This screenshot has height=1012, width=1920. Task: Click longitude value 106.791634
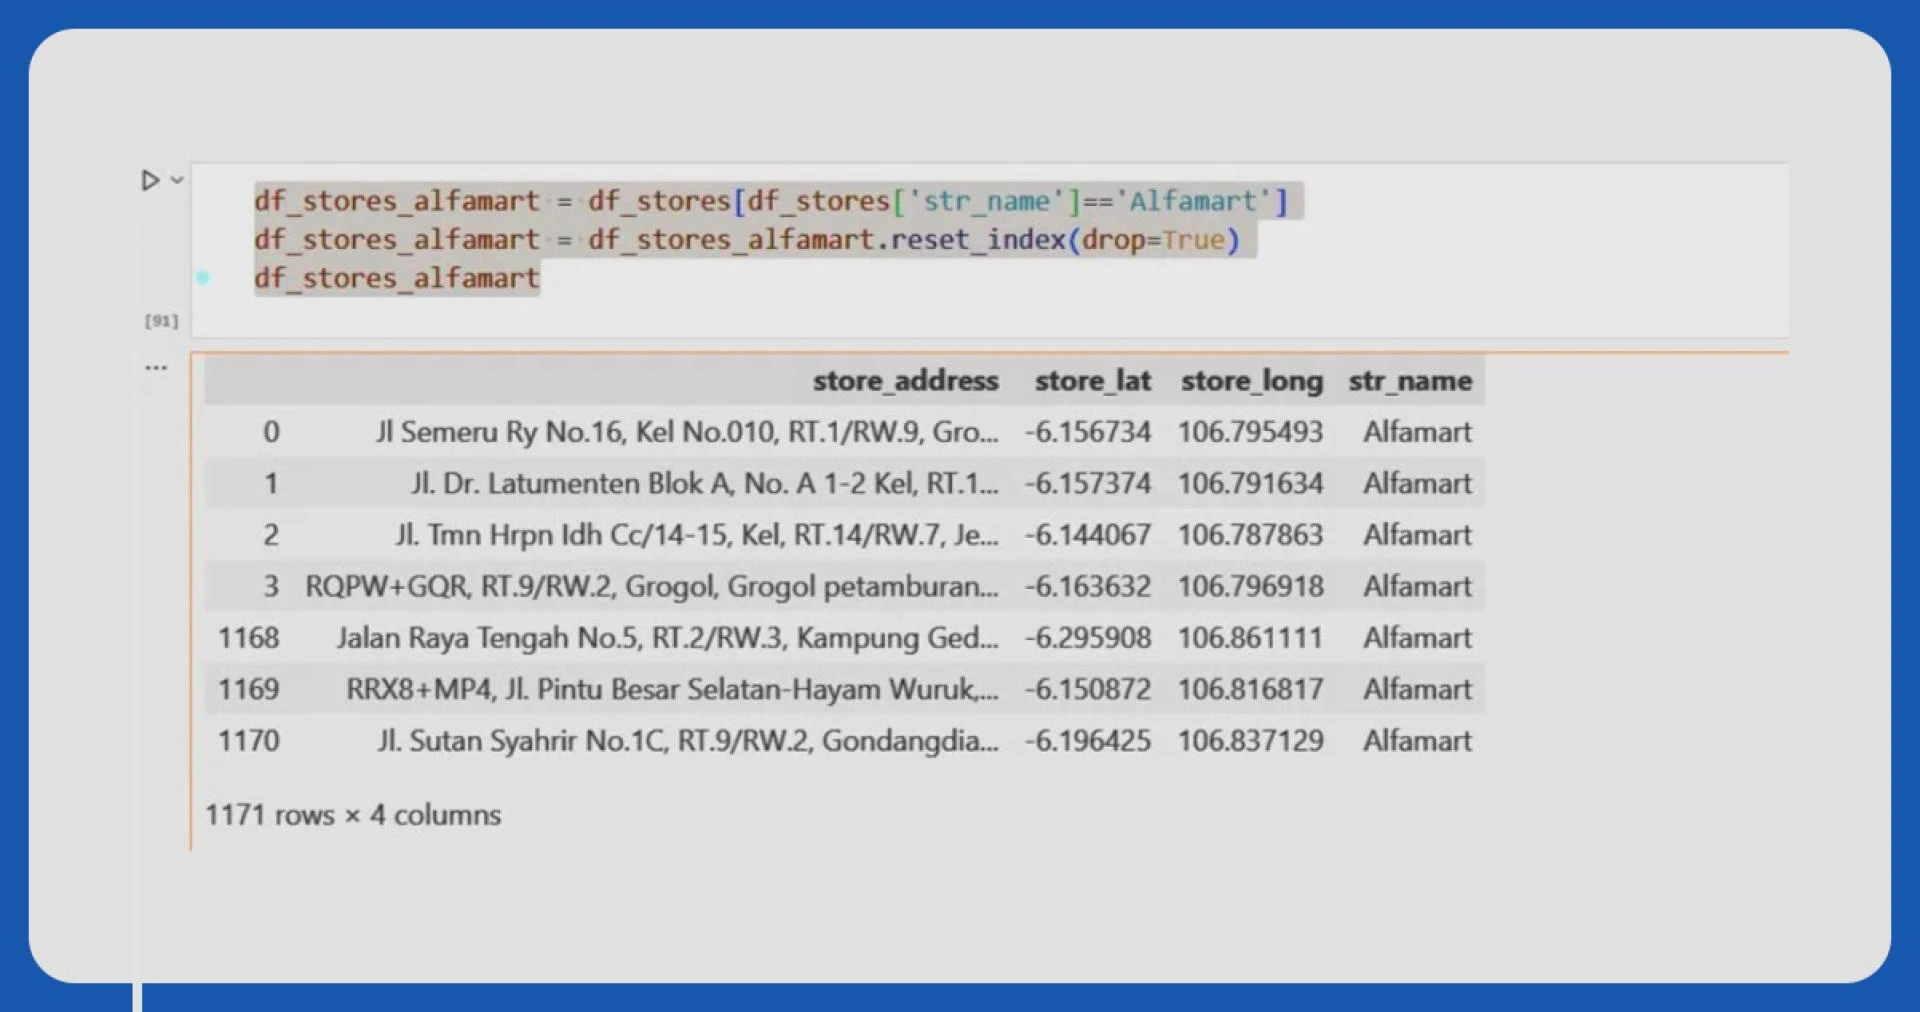[x=1250, y=484]
